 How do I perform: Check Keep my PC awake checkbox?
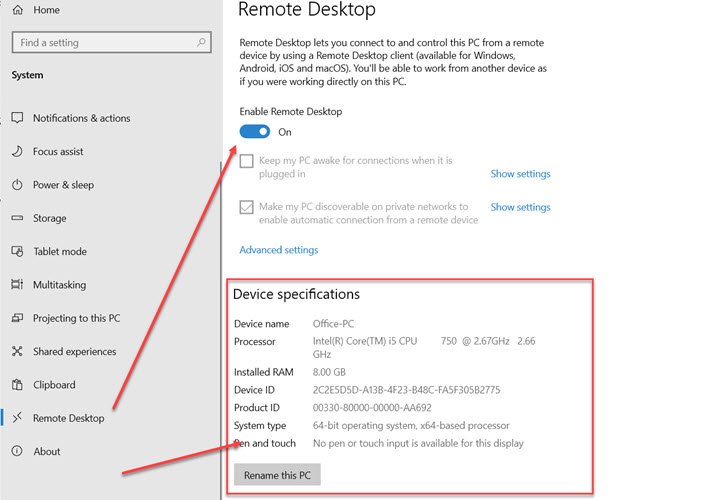click(246, 161)
